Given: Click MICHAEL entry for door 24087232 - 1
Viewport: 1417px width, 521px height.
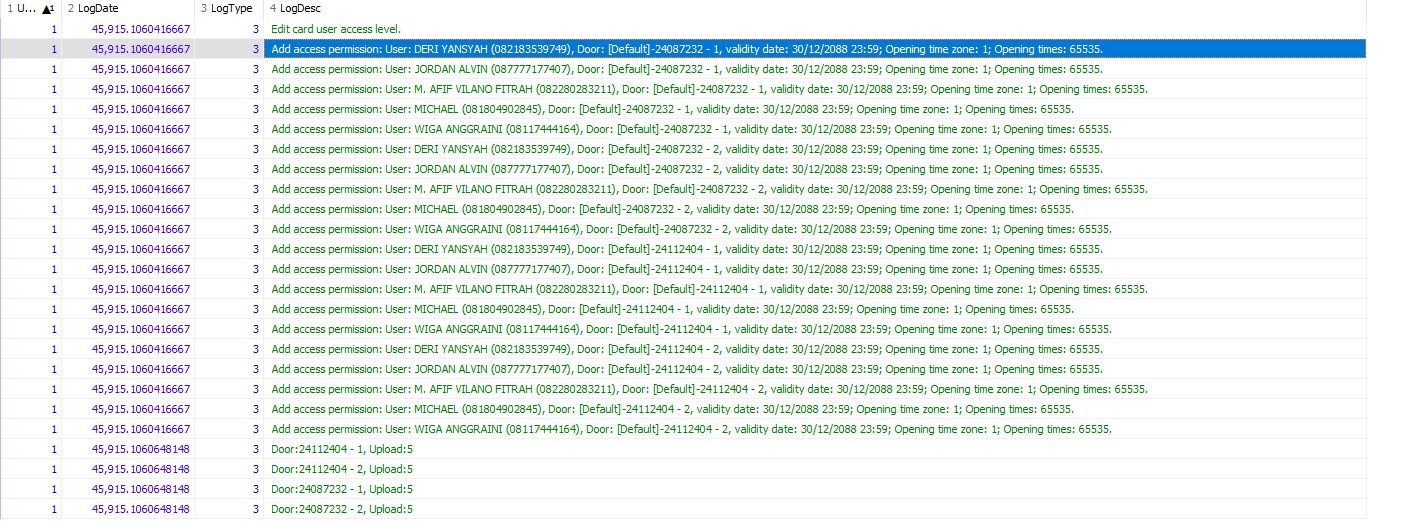Looking at the screenshot, I should pos(672,109).
